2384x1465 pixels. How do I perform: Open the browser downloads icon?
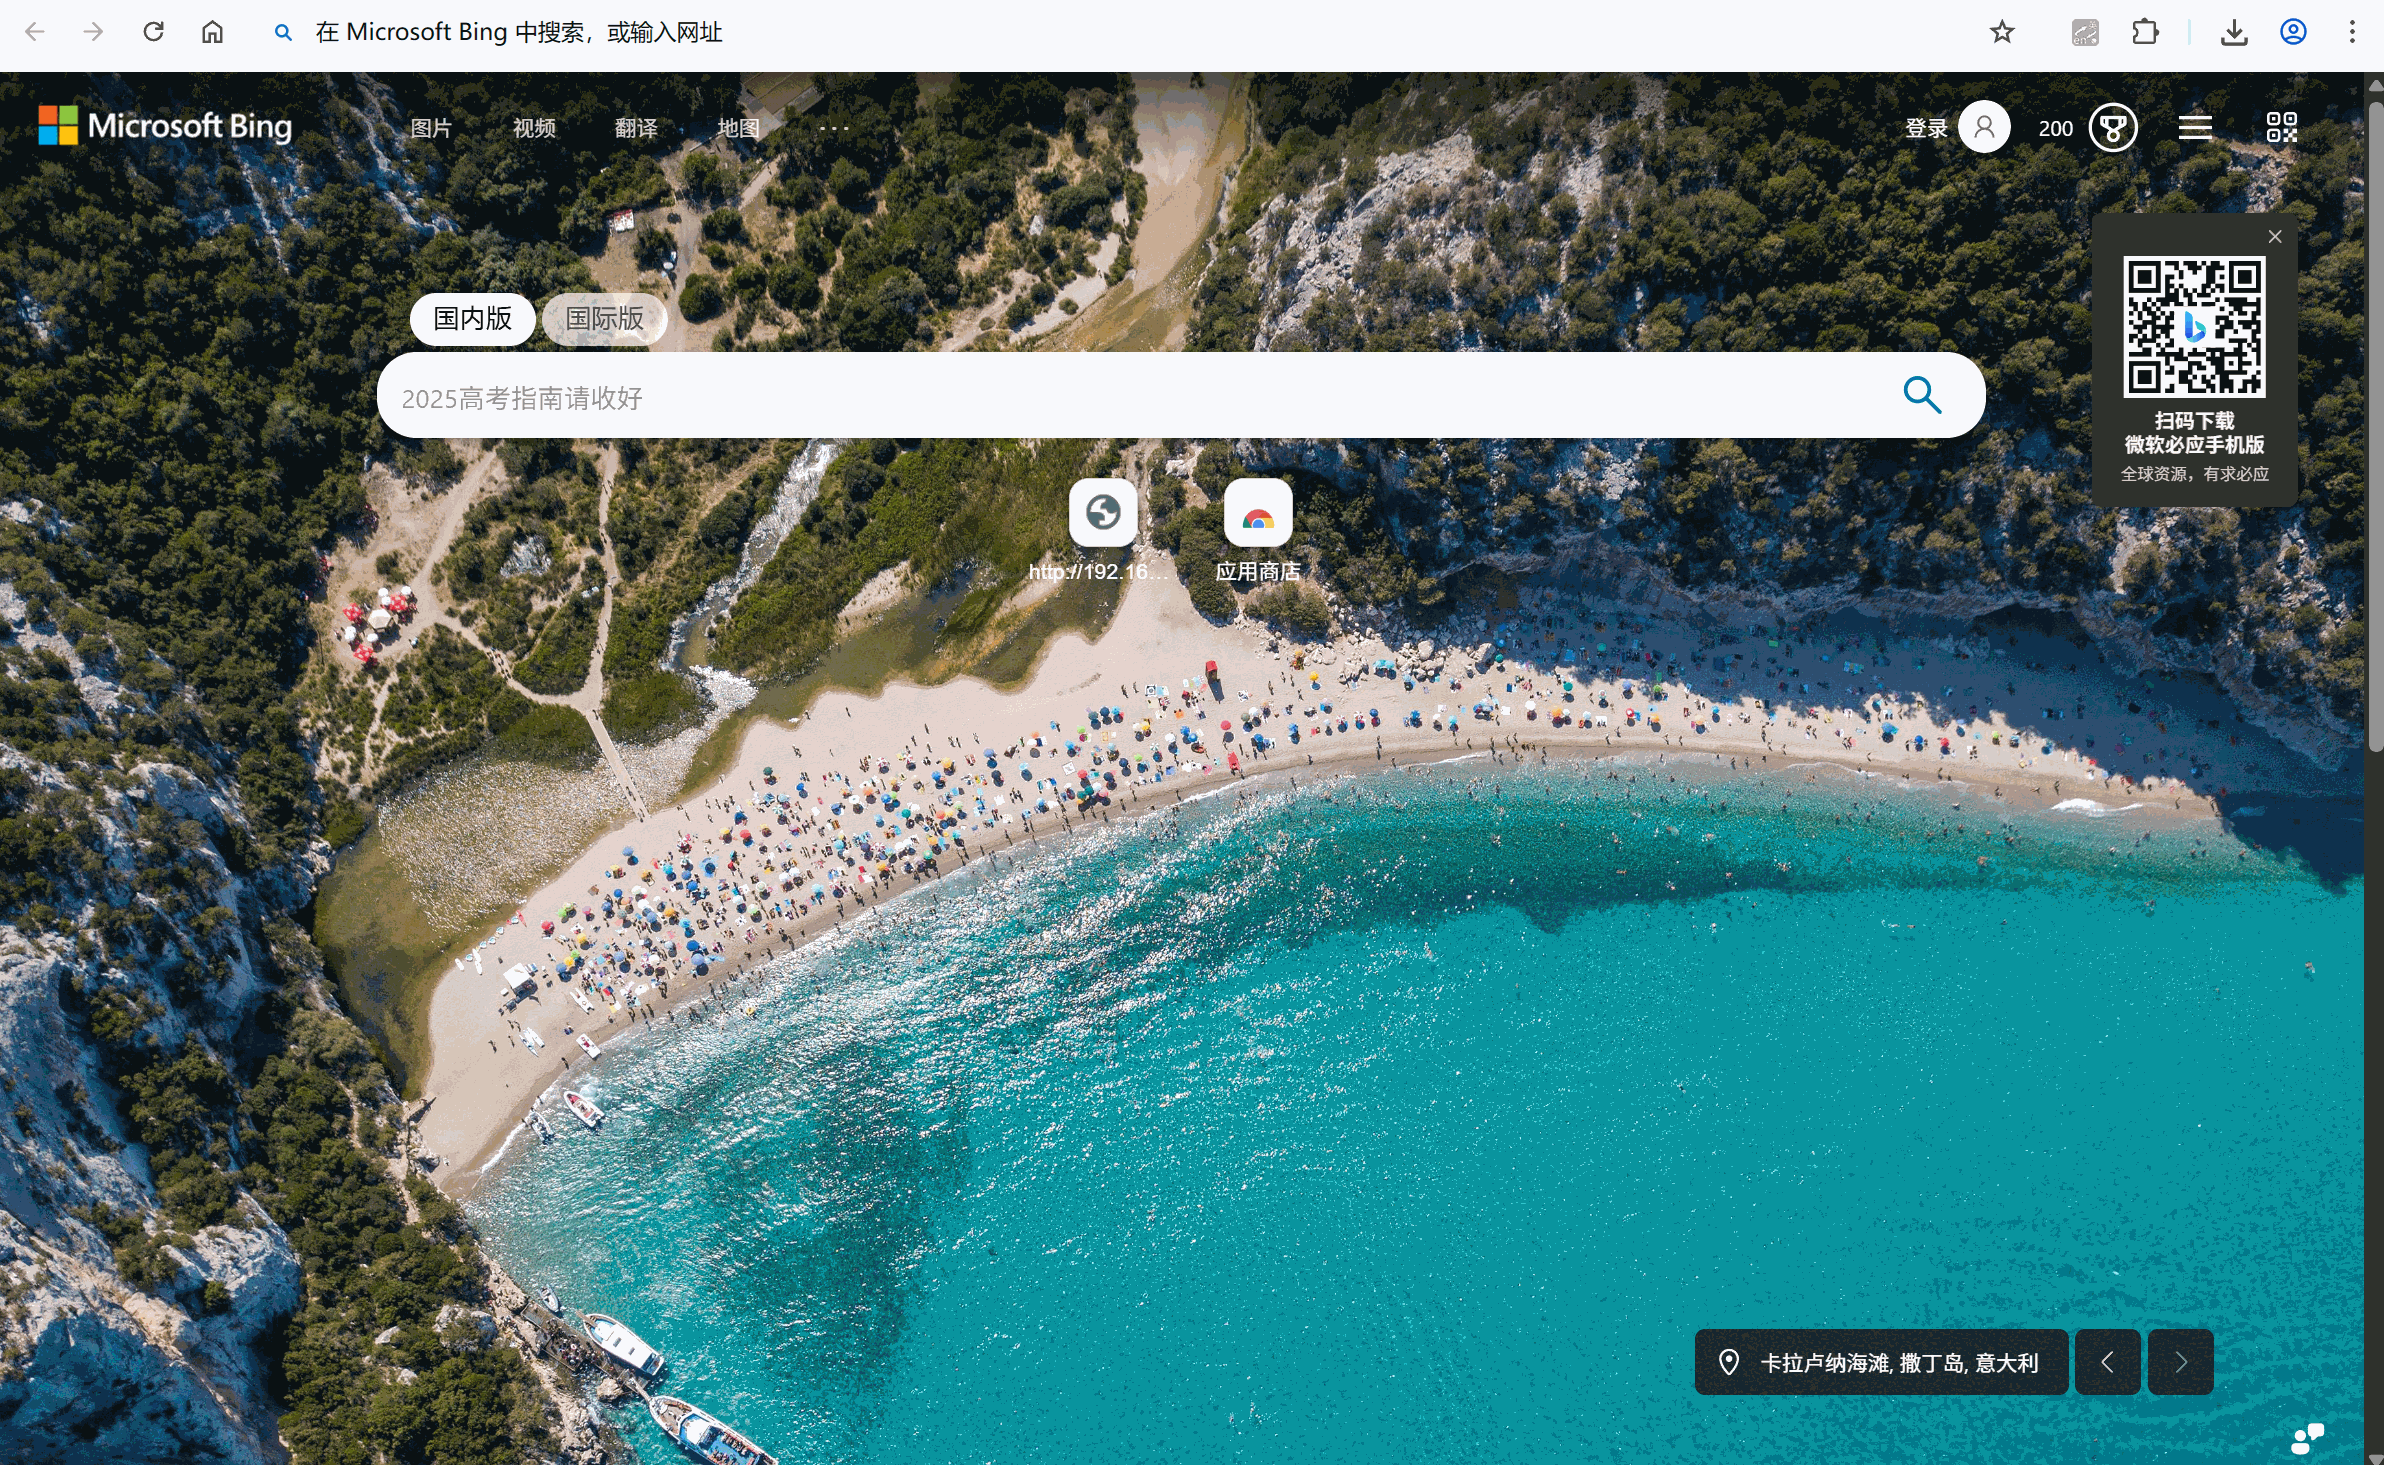tap(2235, 31)
